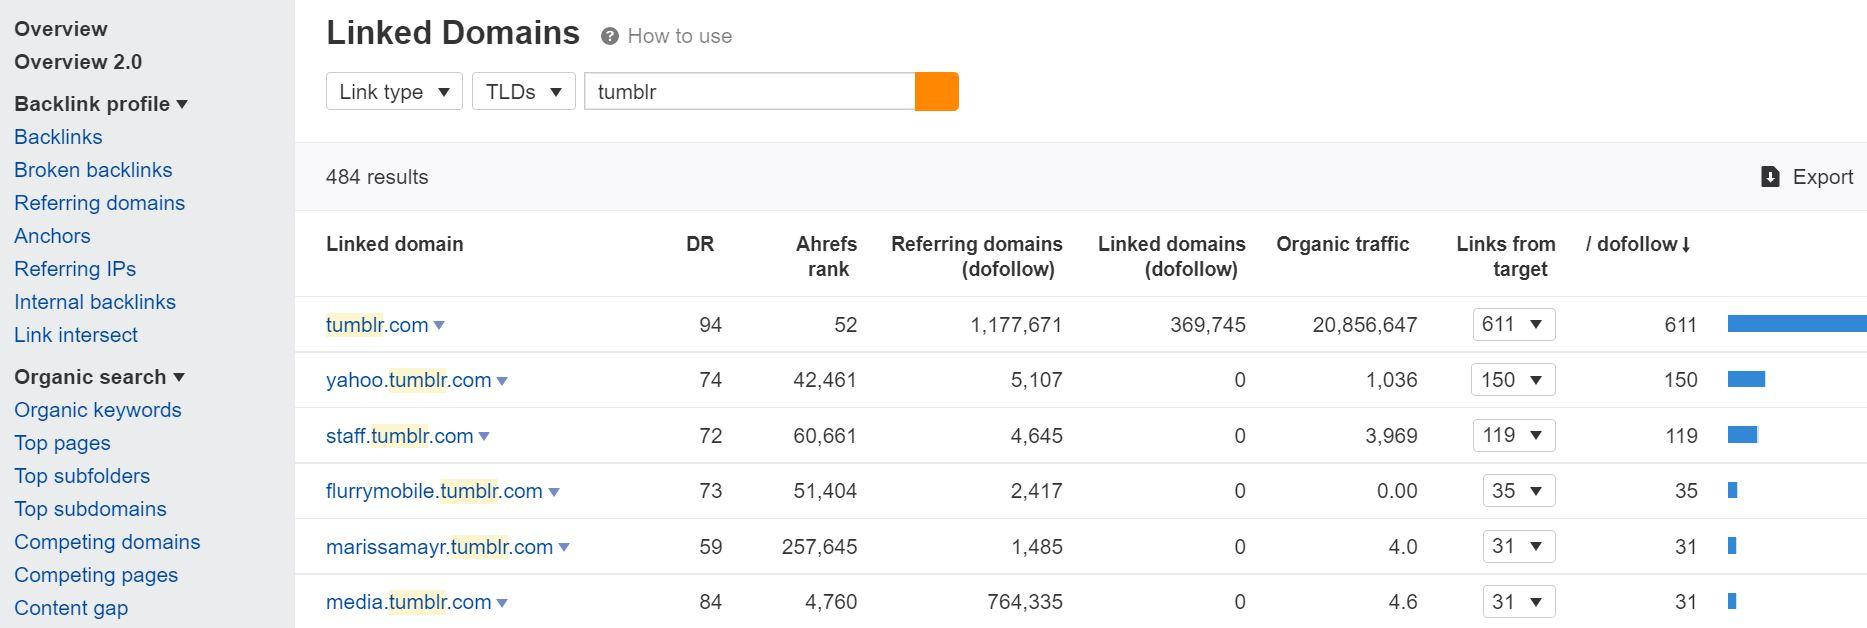This screenshot has height=628, width=1867.
Task: Go to Top subfolders report
Action: click(82, 476)
